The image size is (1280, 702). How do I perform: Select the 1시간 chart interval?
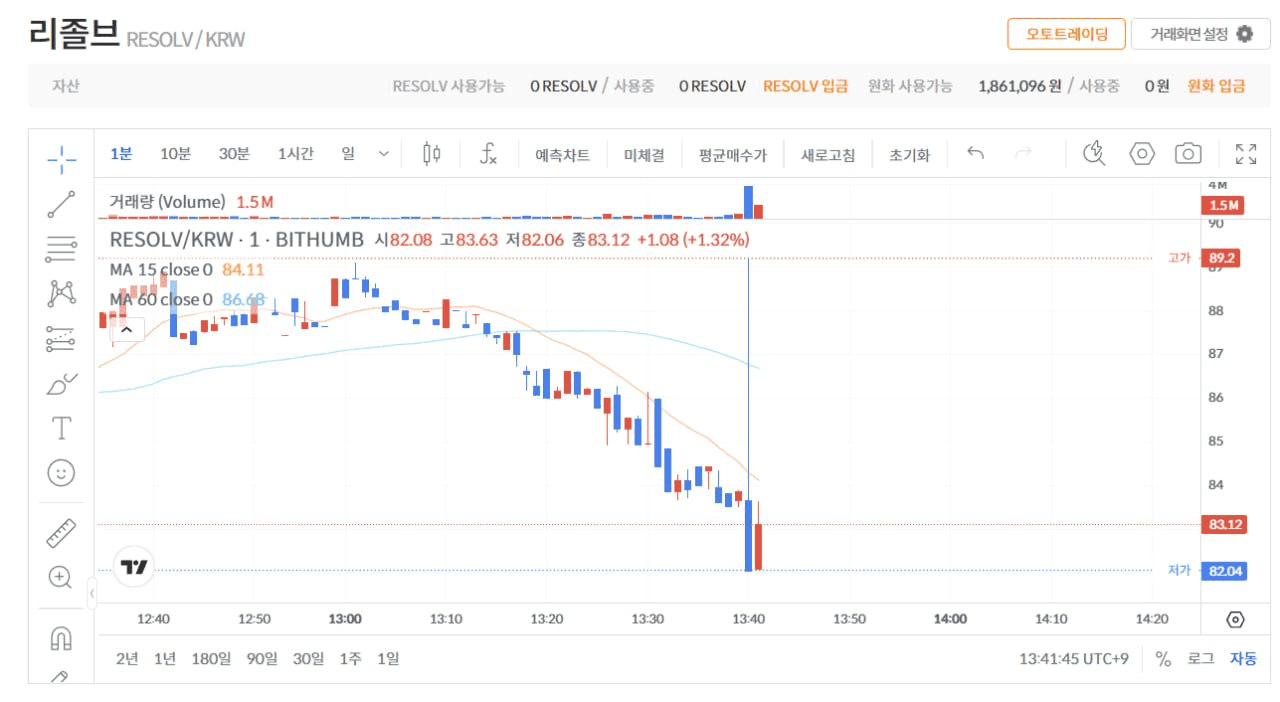tap(295, 154)
